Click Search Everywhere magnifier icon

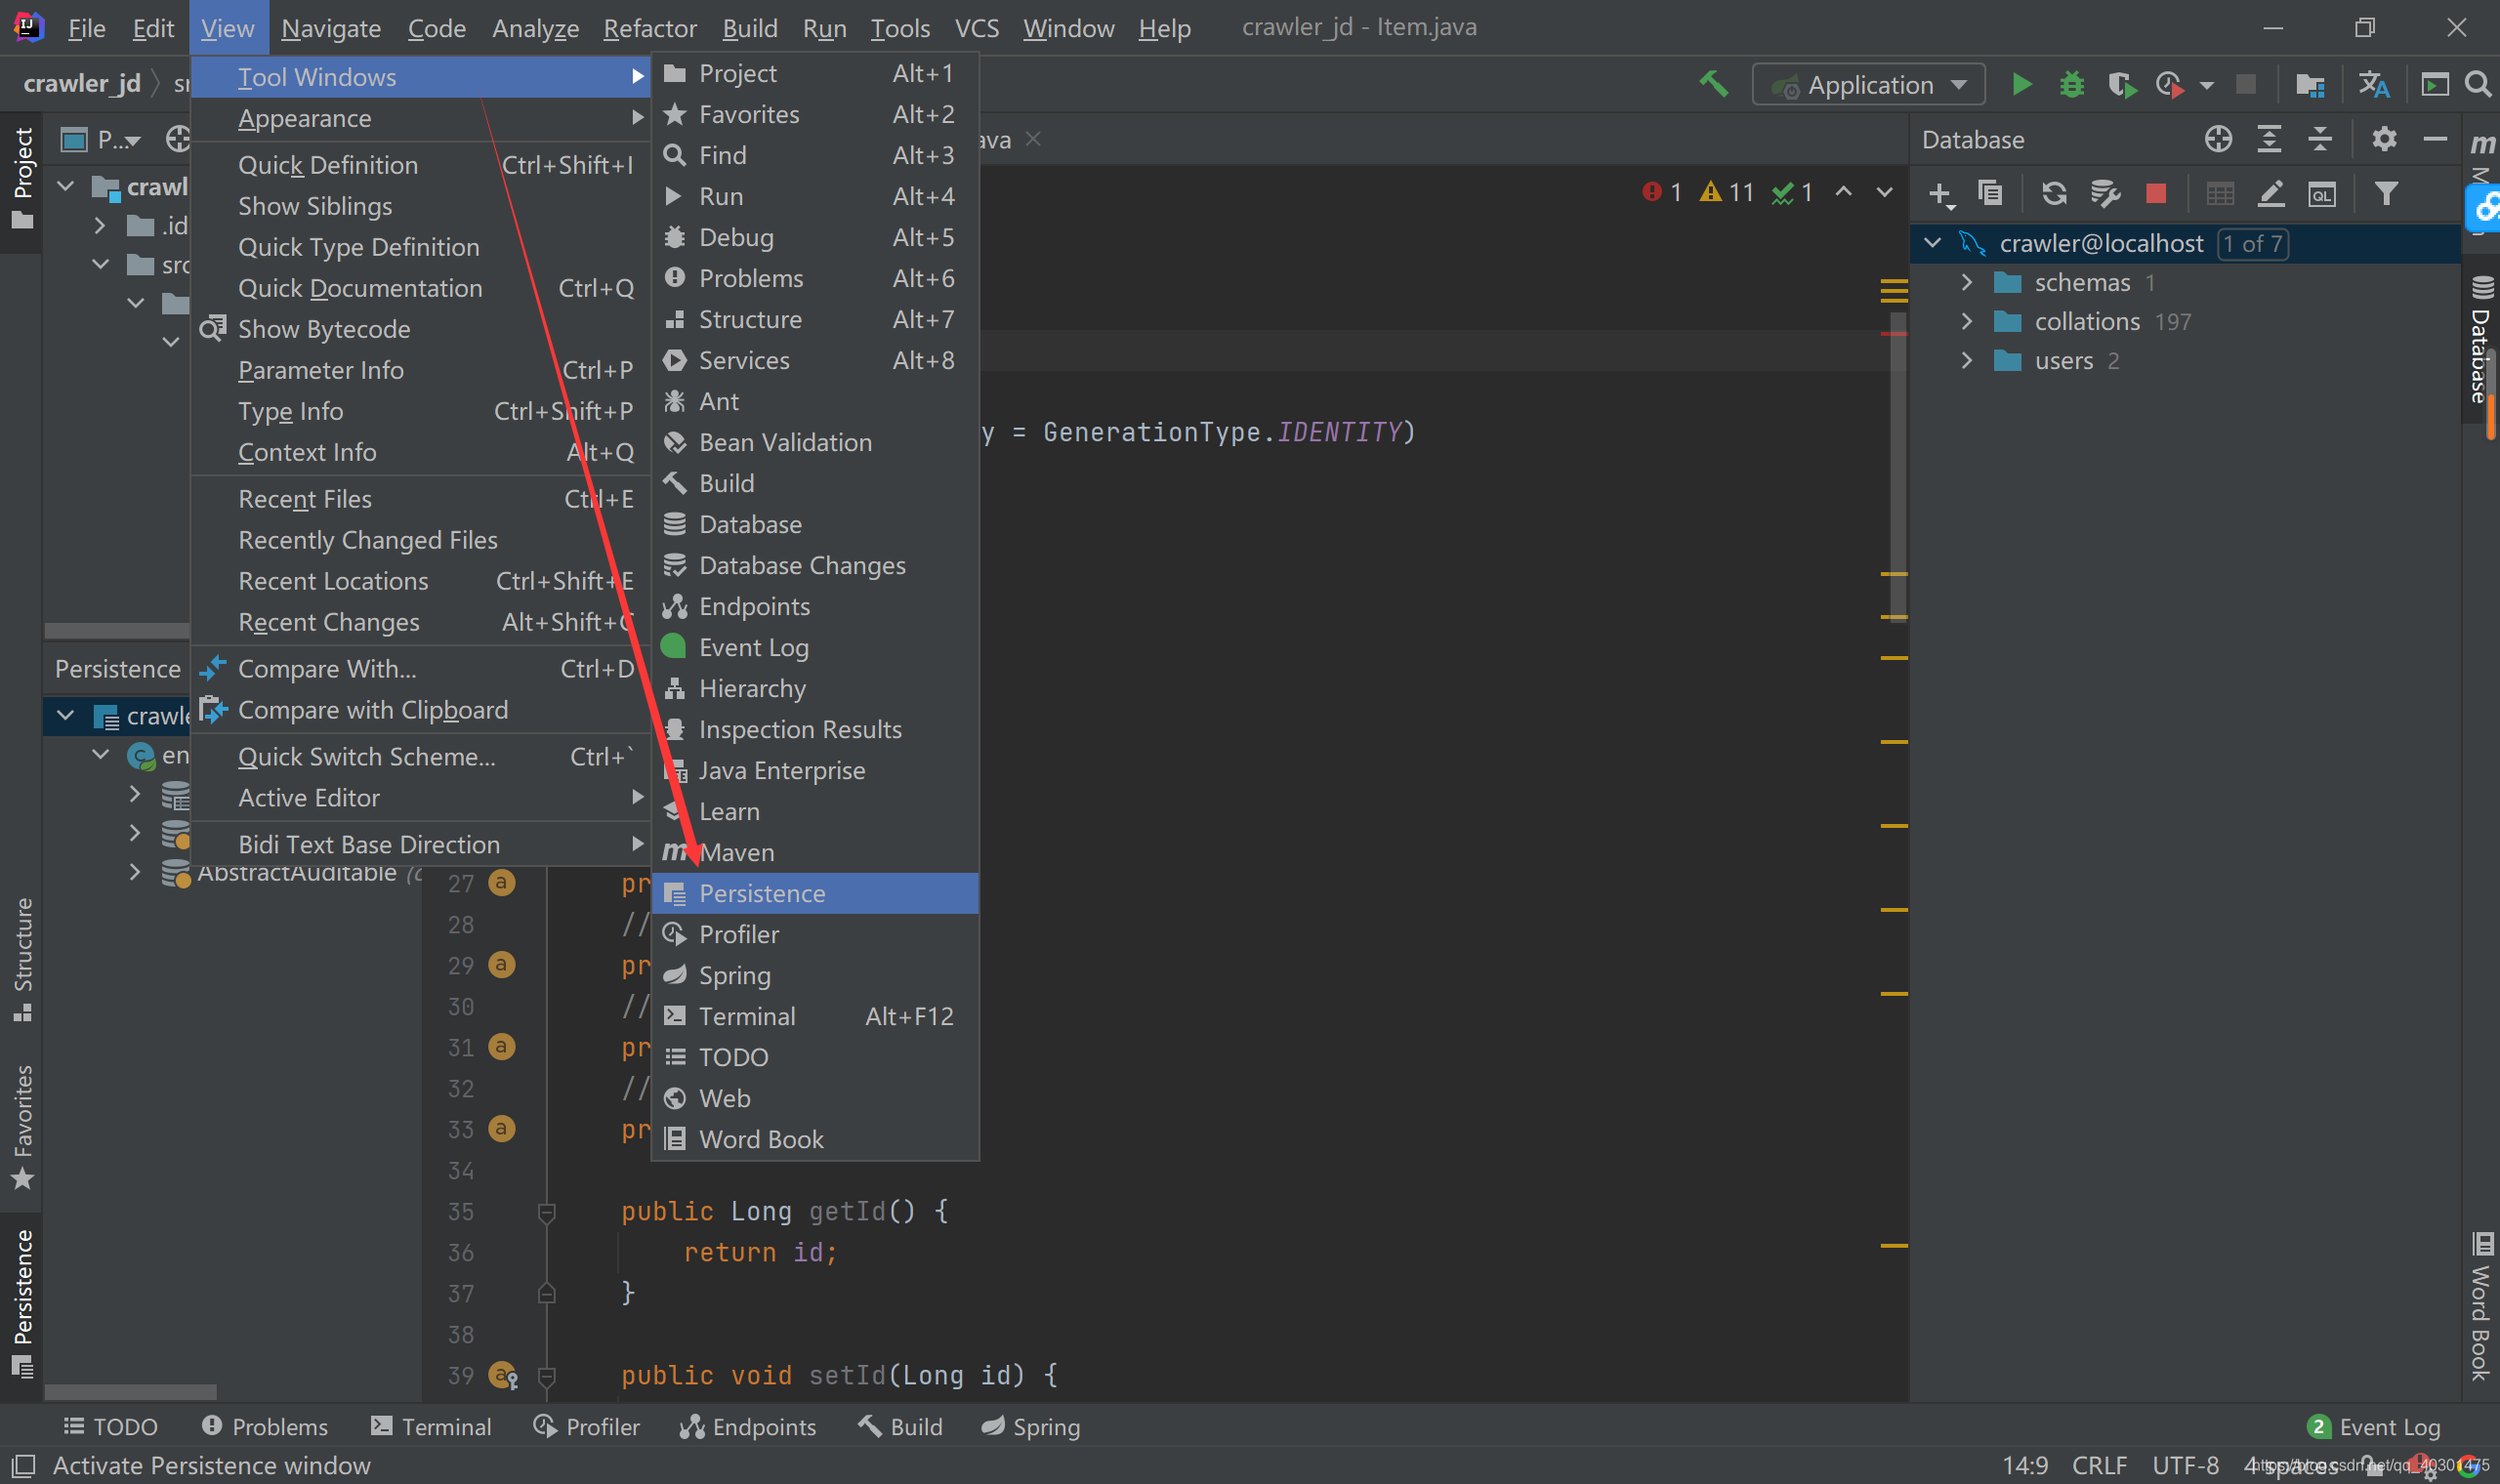pyautogui.click(x=2477, y=85)
